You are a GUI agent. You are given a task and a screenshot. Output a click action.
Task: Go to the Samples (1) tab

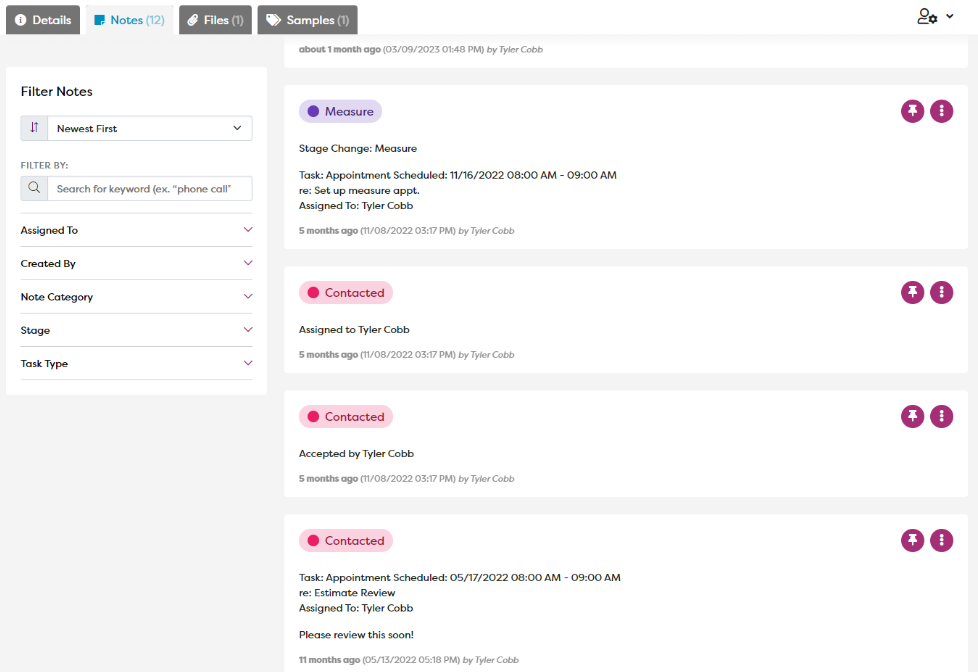pyautogui.click(x=307, y=20)
